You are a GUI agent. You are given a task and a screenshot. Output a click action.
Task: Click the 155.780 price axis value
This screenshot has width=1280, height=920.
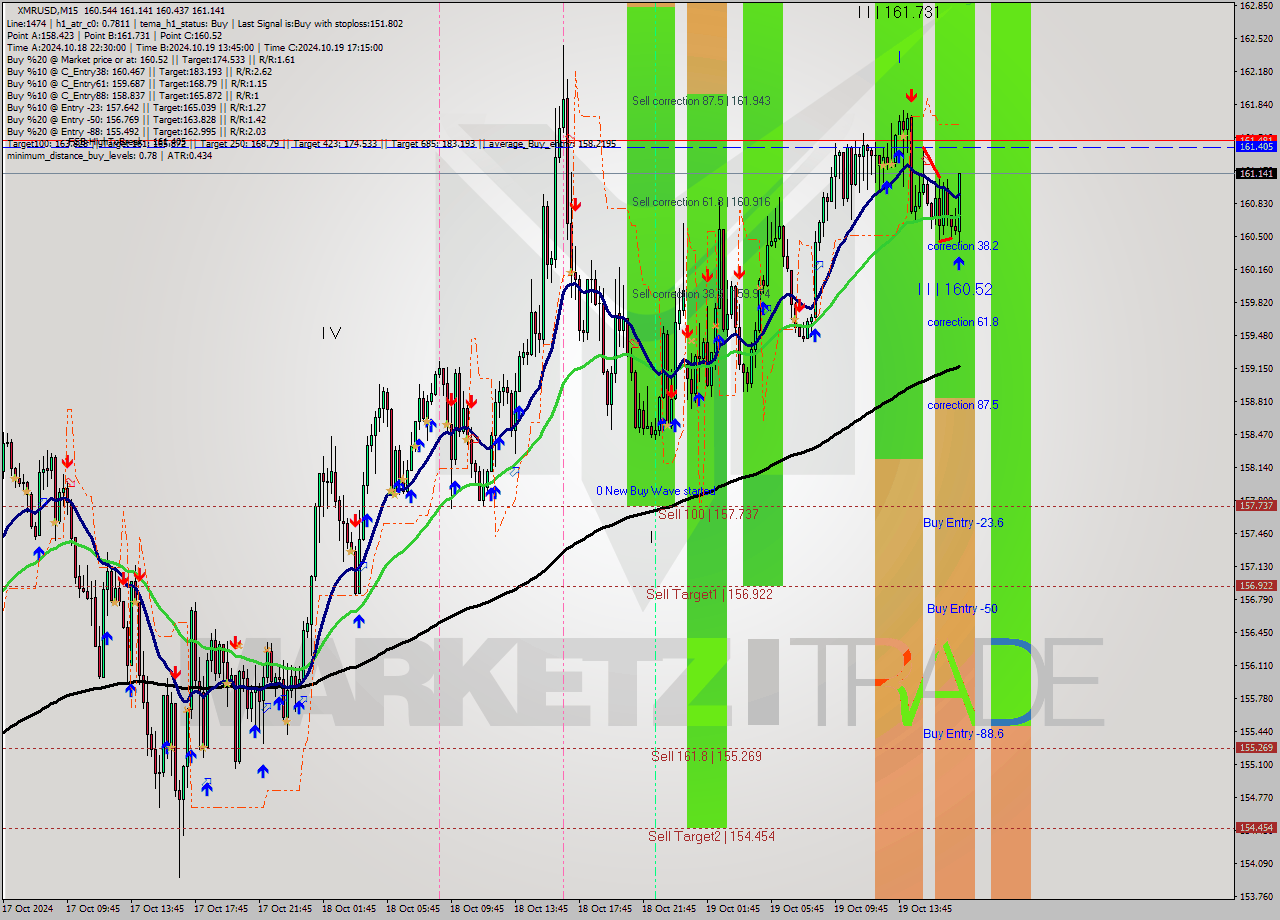tap(1256, 698)
